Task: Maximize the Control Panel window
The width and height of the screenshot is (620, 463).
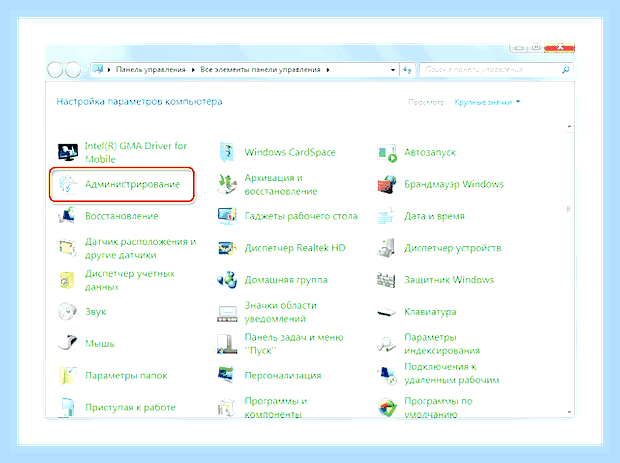Action: [x=536, y=48]
